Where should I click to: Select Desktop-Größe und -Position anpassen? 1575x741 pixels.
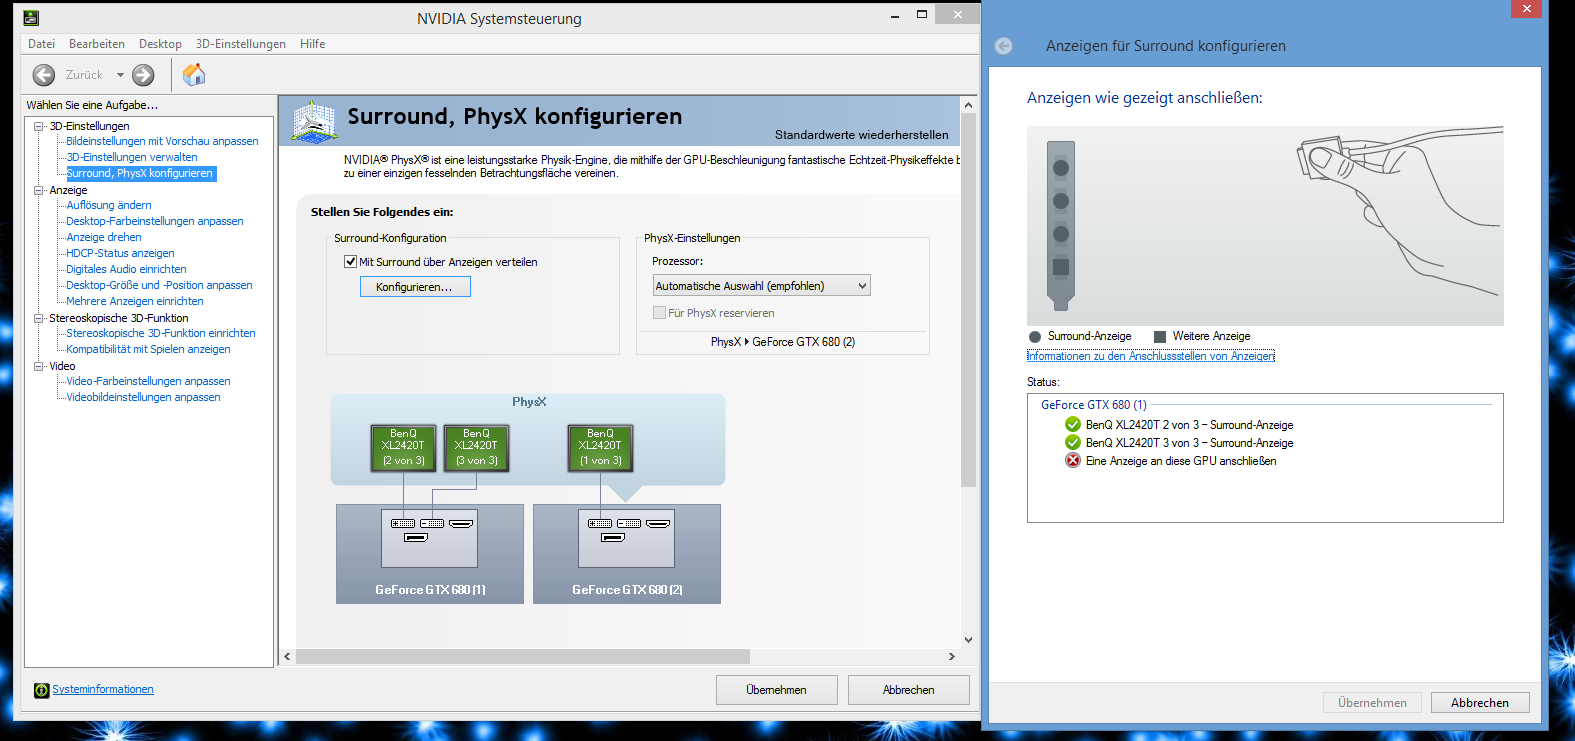click(159, 285)
